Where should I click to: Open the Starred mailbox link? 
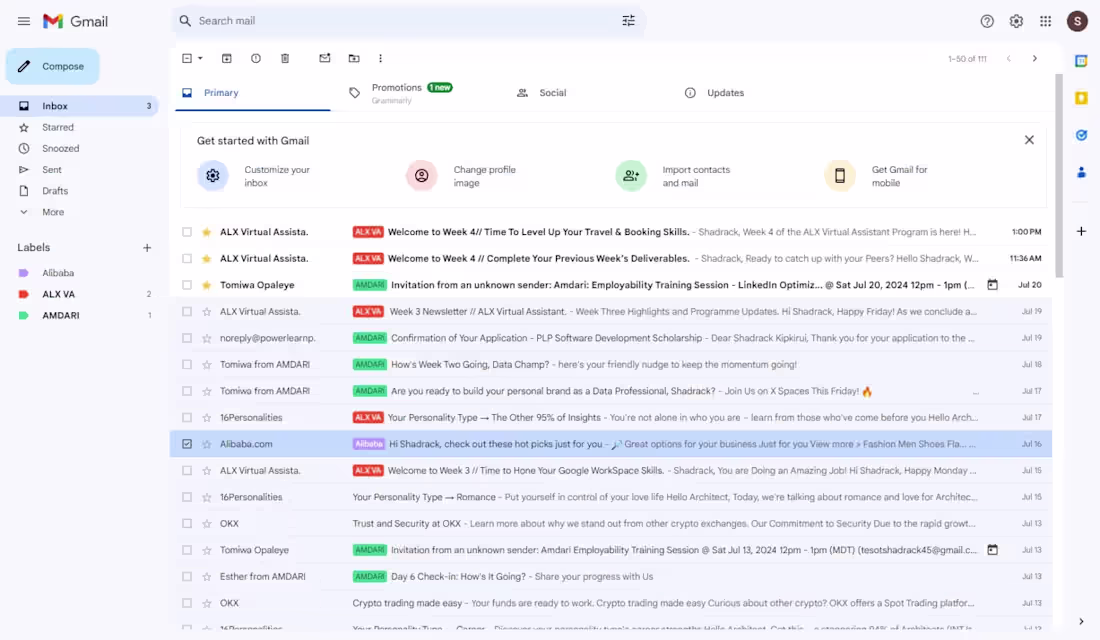[x=57, y=127]
